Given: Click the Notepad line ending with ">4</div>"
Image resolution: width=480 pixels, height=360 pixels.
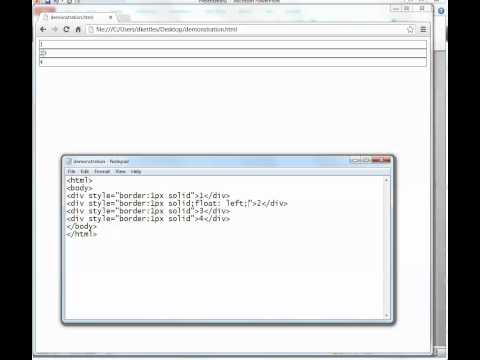Looking at the screenshot, I should click(148, 219).
